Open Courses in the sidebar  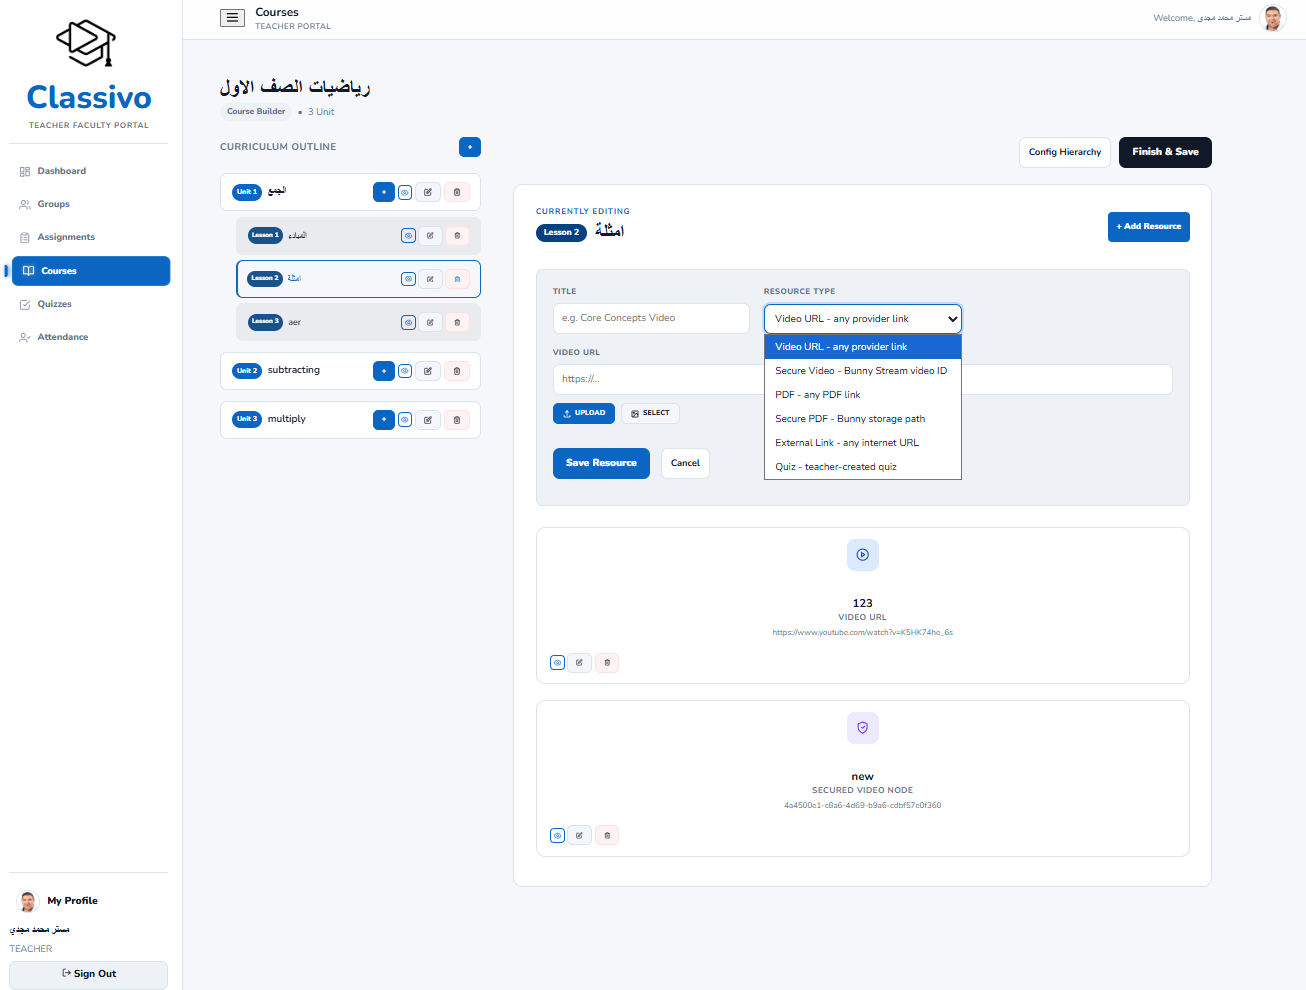point(91,271)
